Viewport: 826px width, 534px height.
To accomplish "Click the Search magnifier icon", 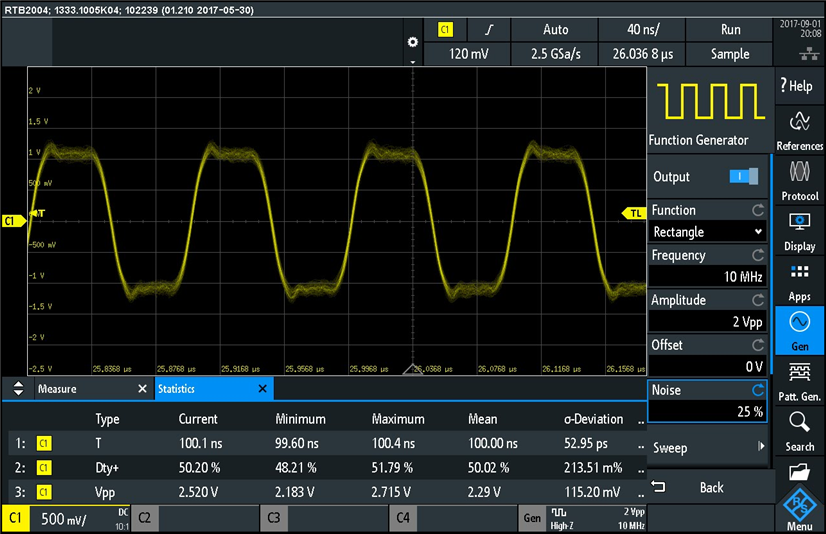I will click(799, 431).
